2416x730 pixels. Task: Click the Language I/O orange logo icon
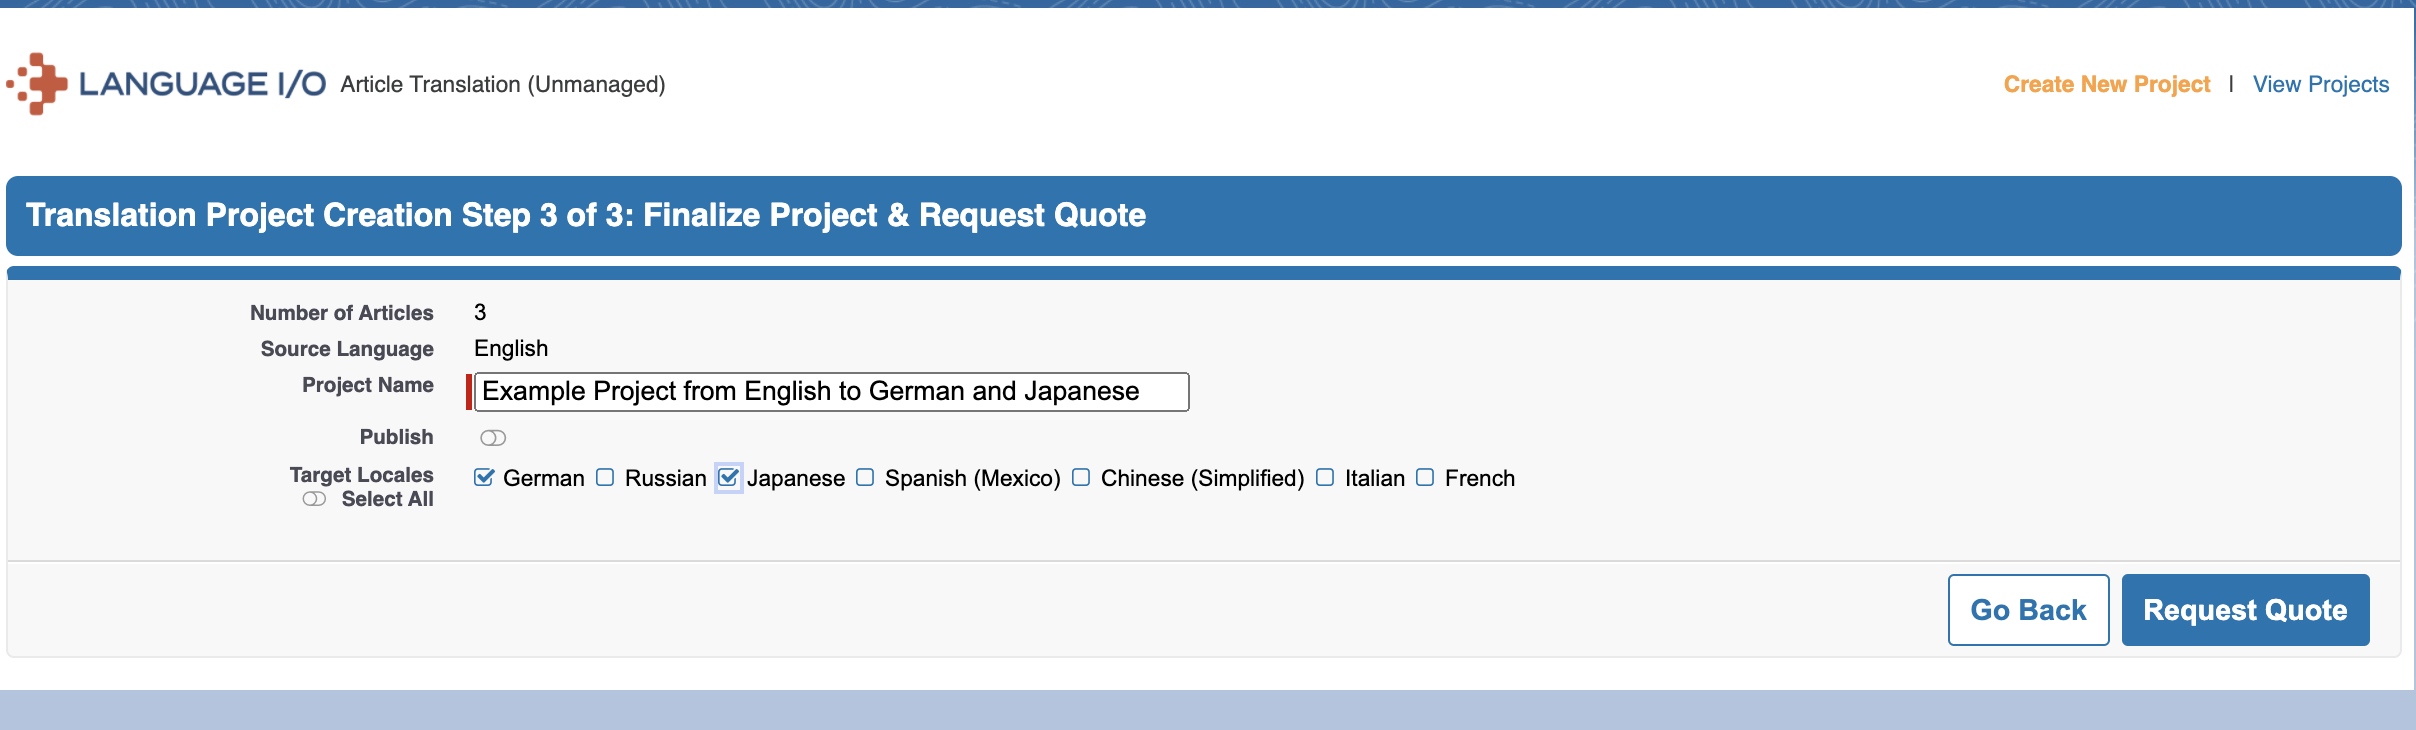pos(38,84)
